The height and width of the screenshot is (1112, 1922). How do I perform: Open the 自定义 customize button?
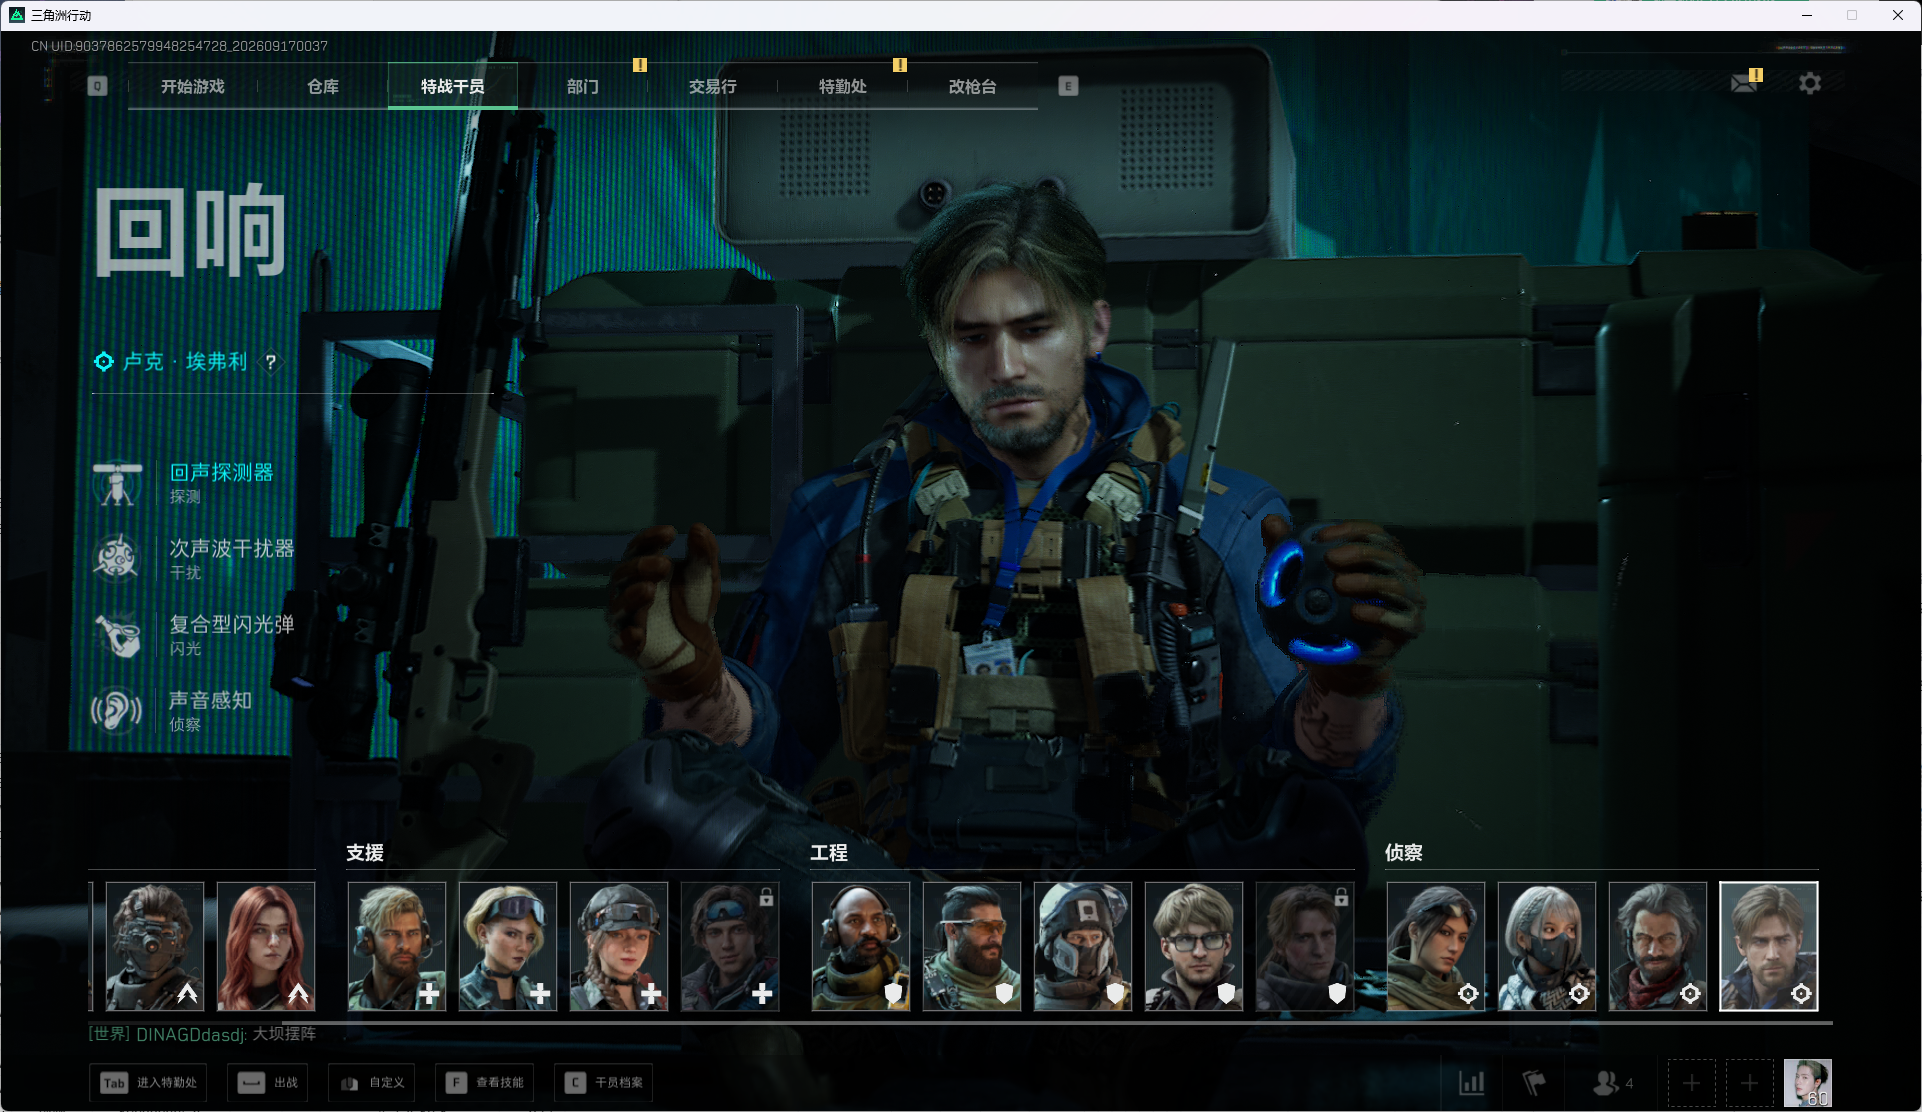[x=372, y=1083]
